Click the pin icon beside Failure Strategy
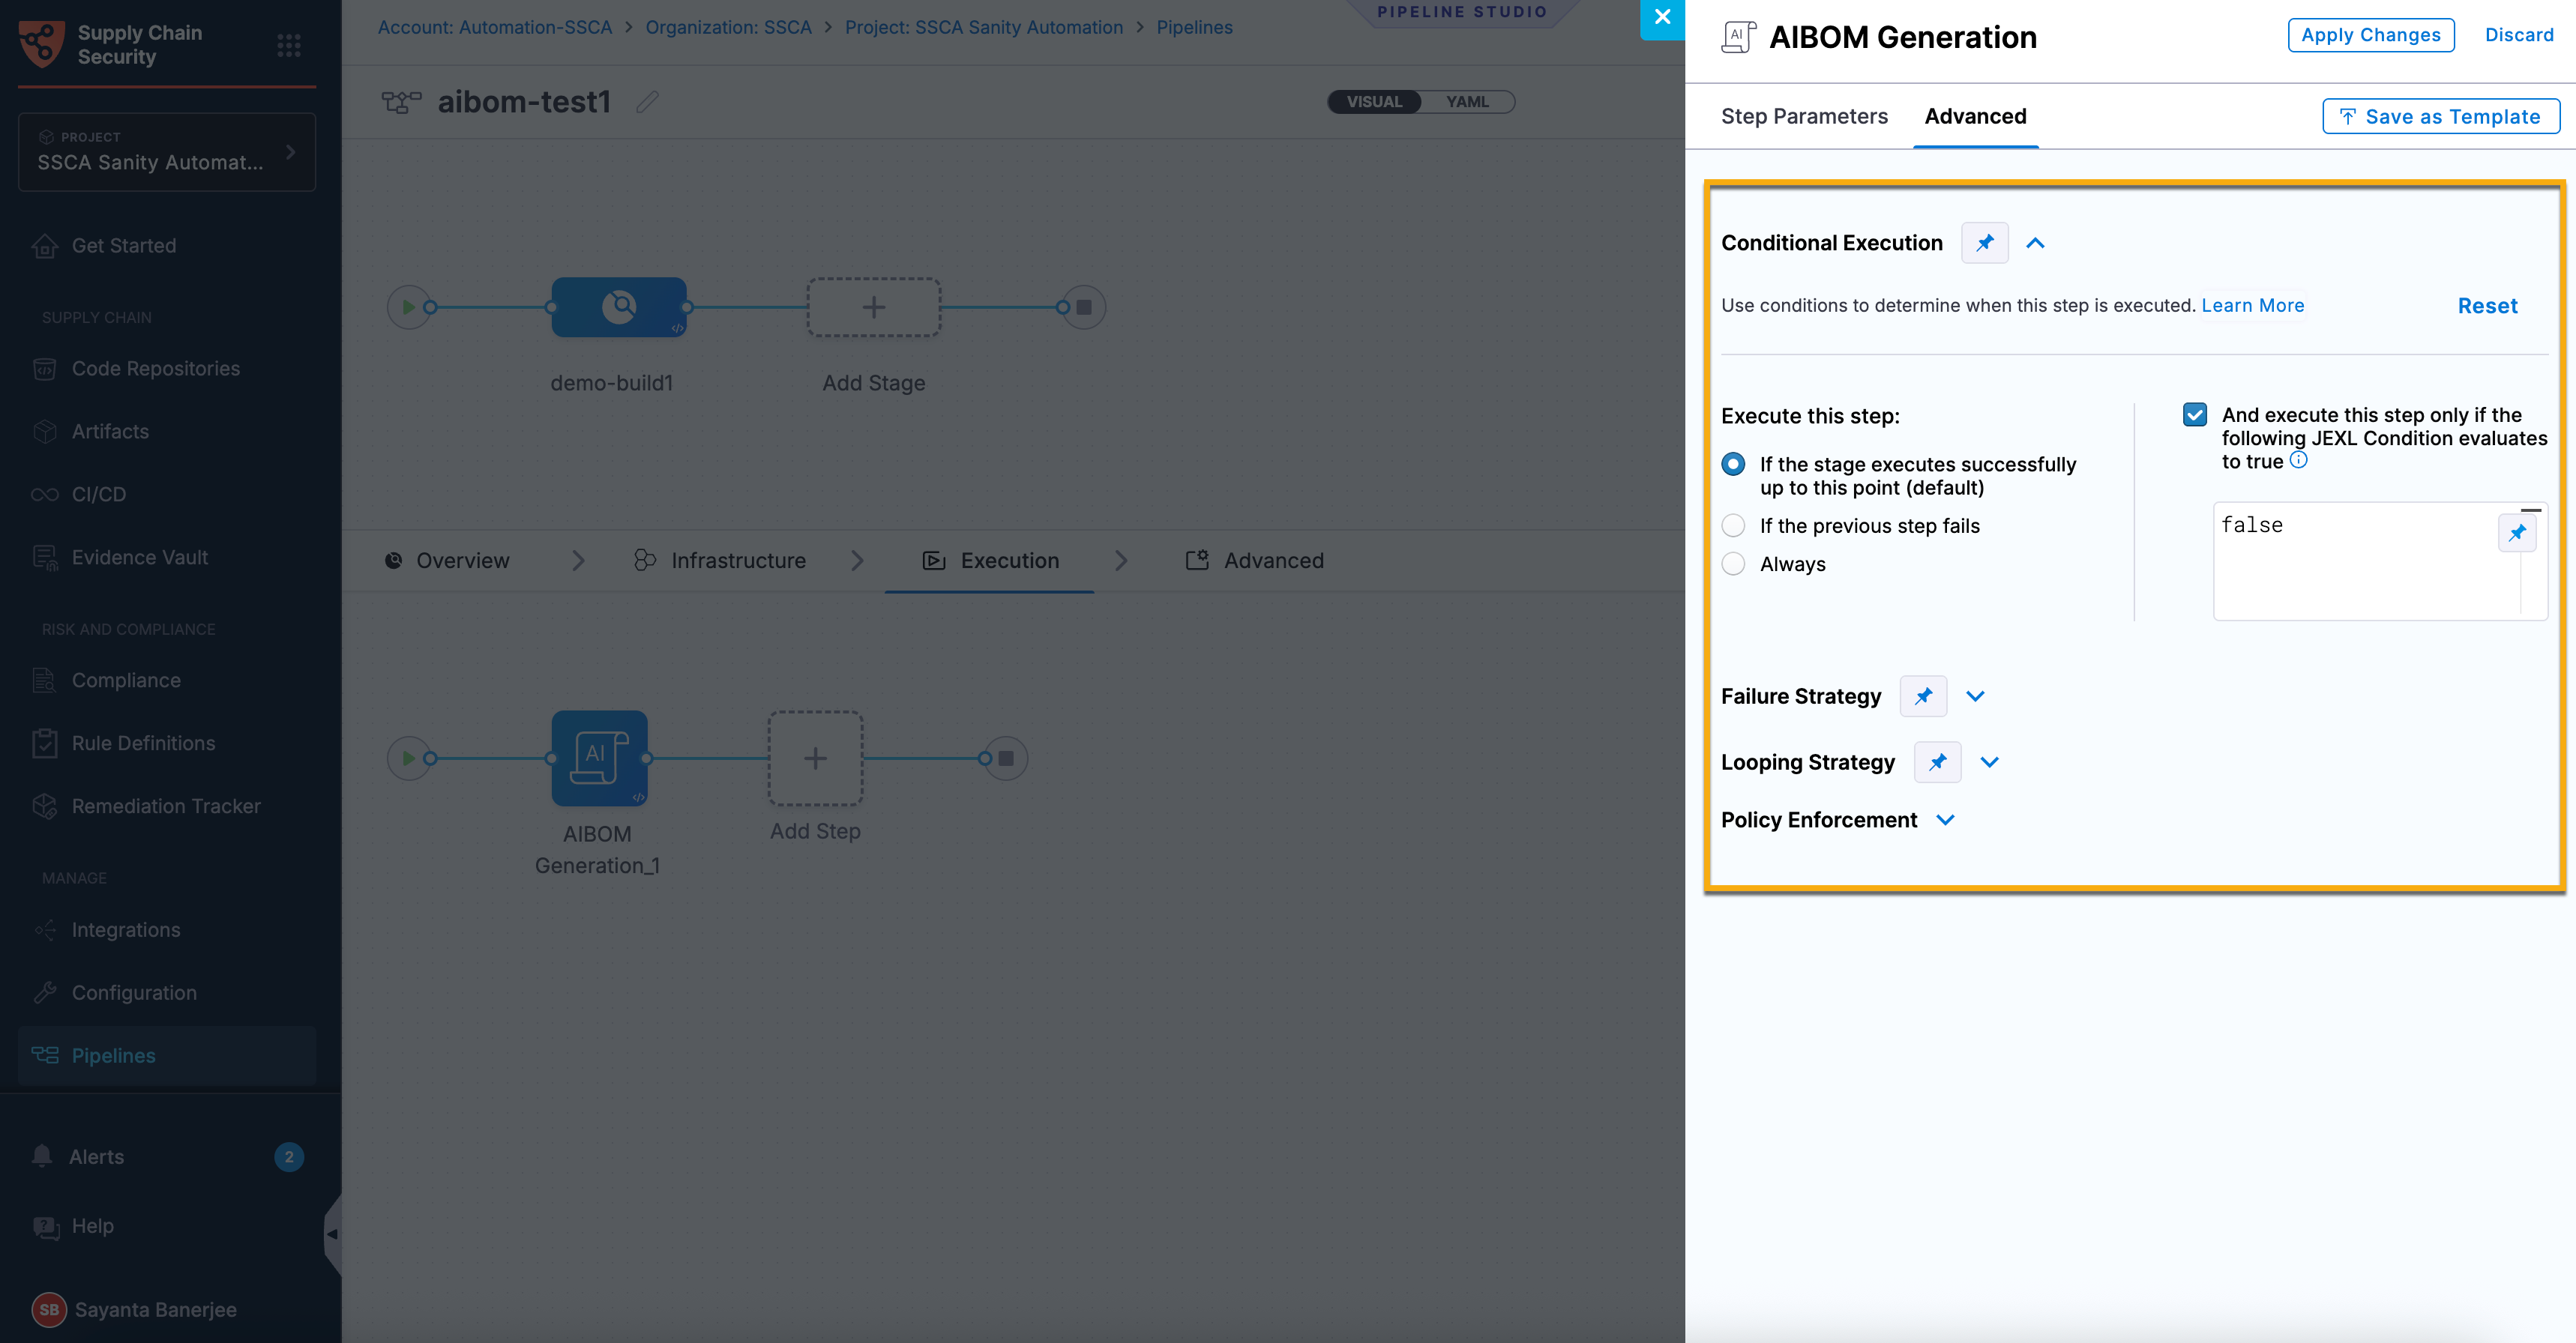The height and width of the screenshot is (1343, 2576). (x=1923, y=696)
